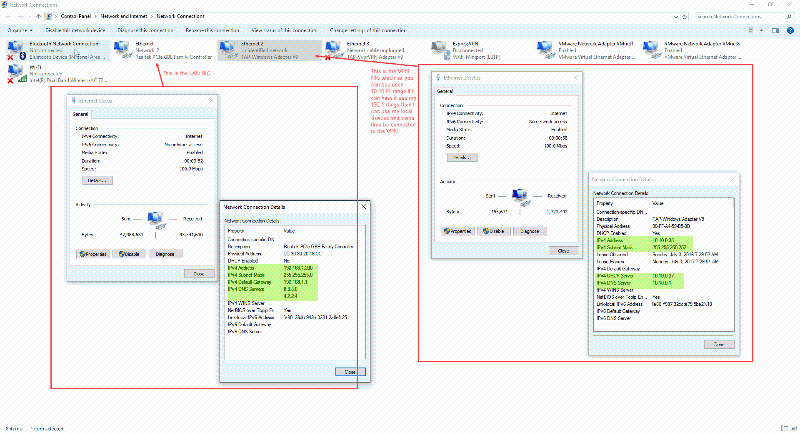Expand the chevron after Control Panel breadcrumb
The height and width of the screenshot is (433, 800).
95,16
